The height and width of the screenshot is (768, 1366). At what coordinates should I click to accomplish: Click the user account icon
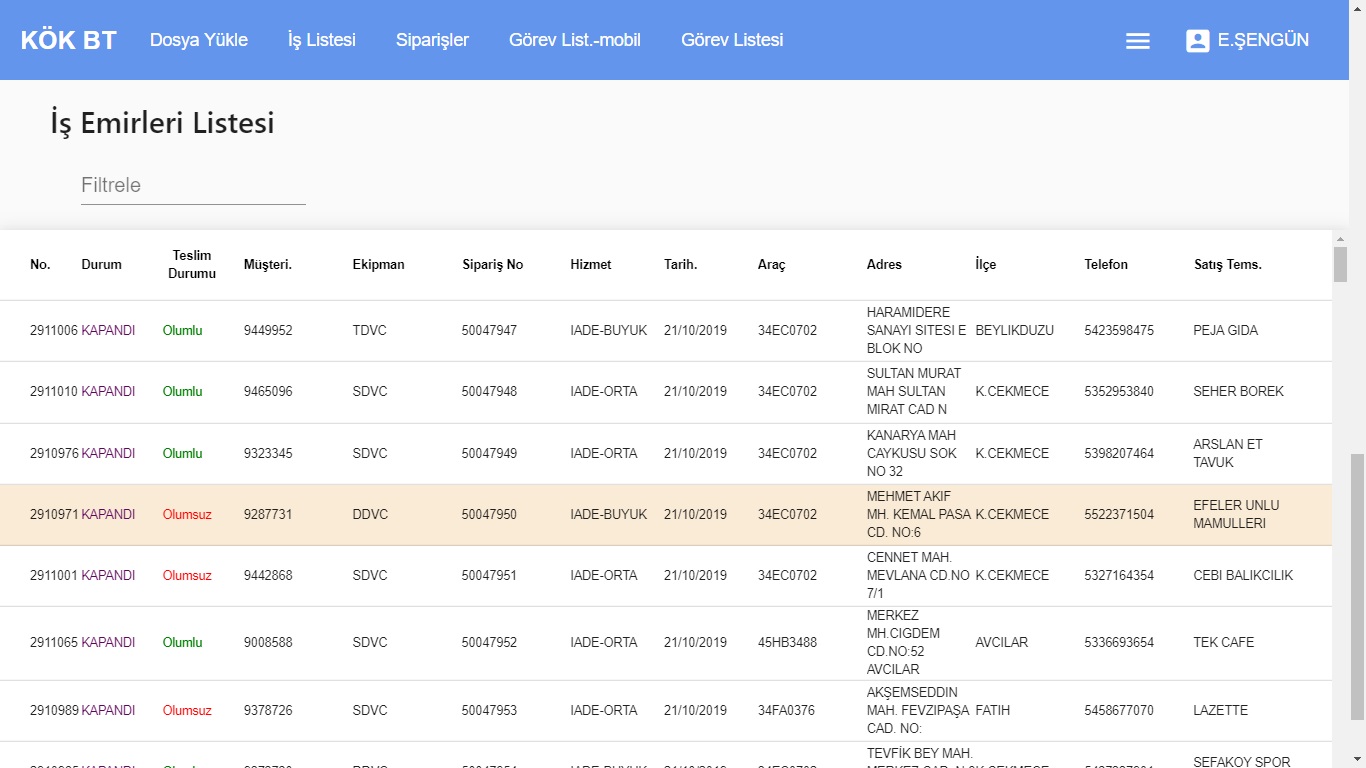coord(1197,41)
